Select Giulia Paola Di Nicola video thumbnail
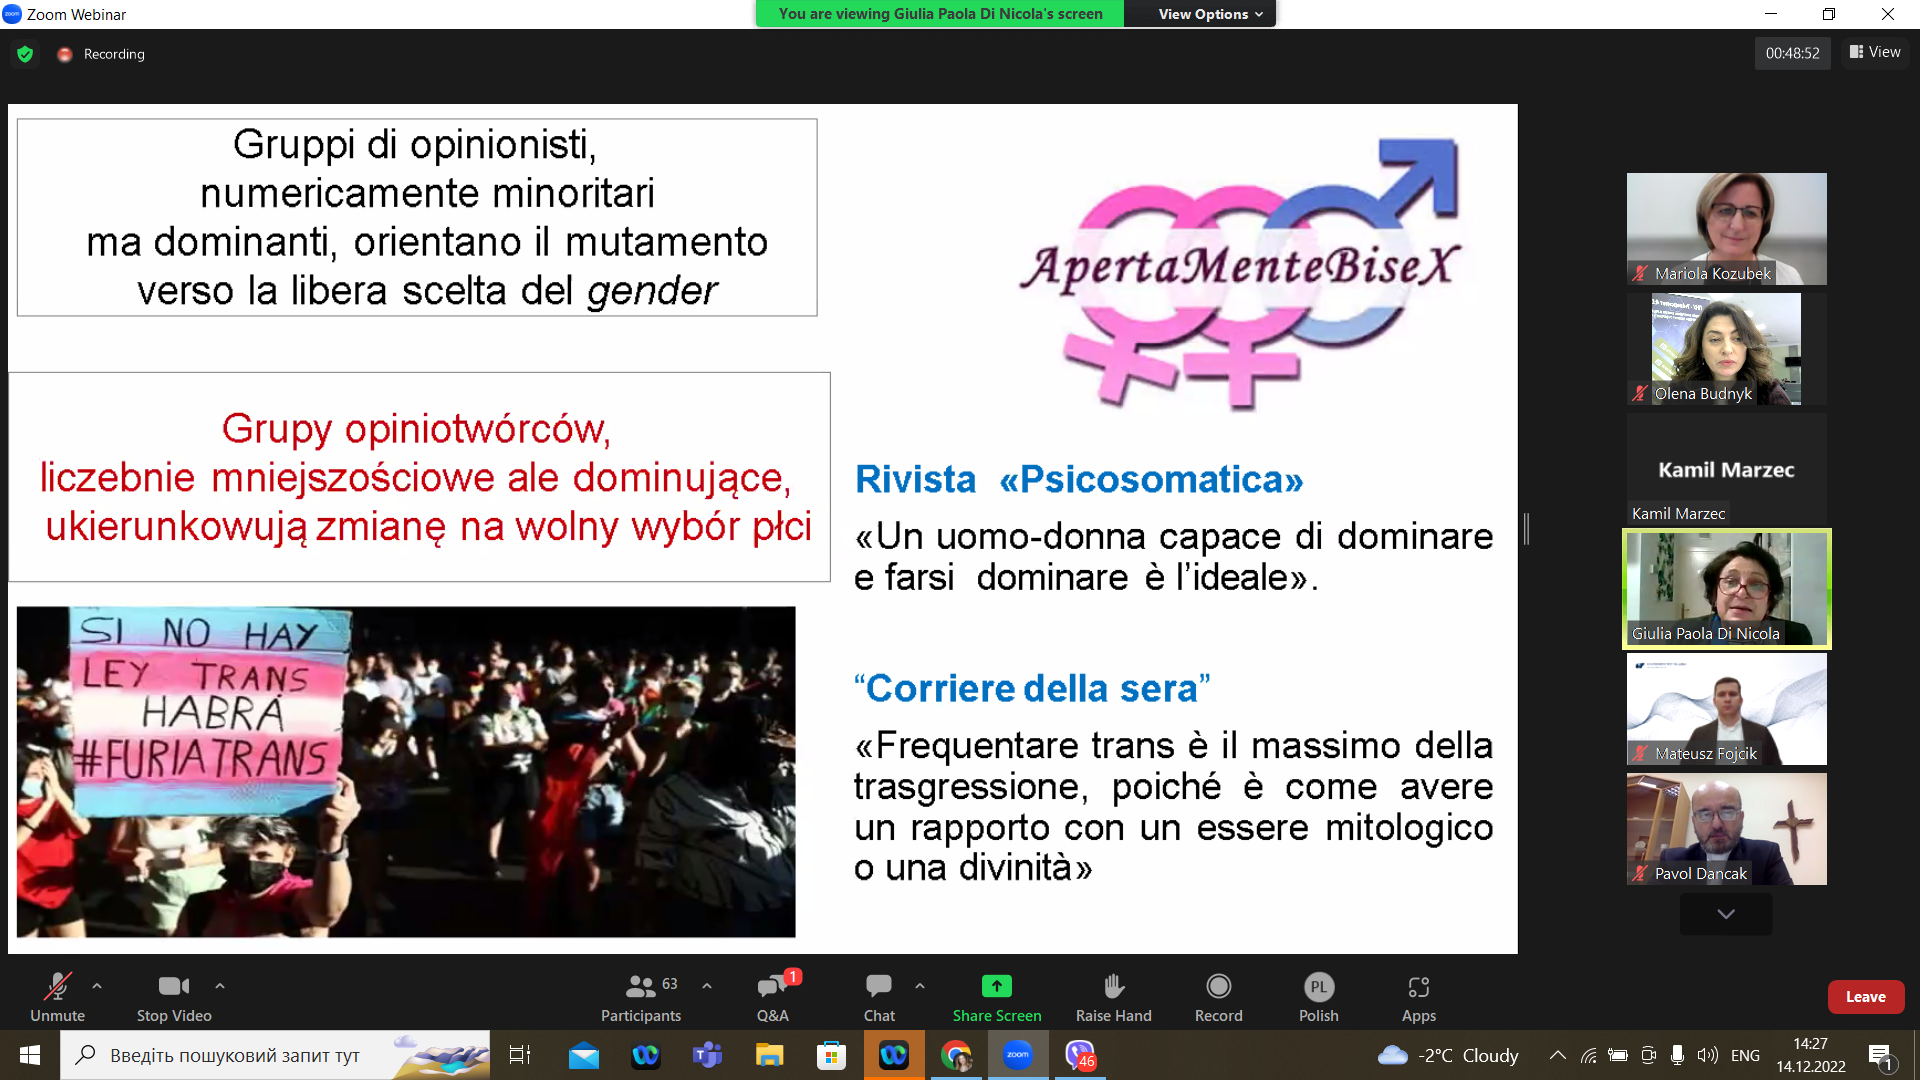 [1726, 589]
